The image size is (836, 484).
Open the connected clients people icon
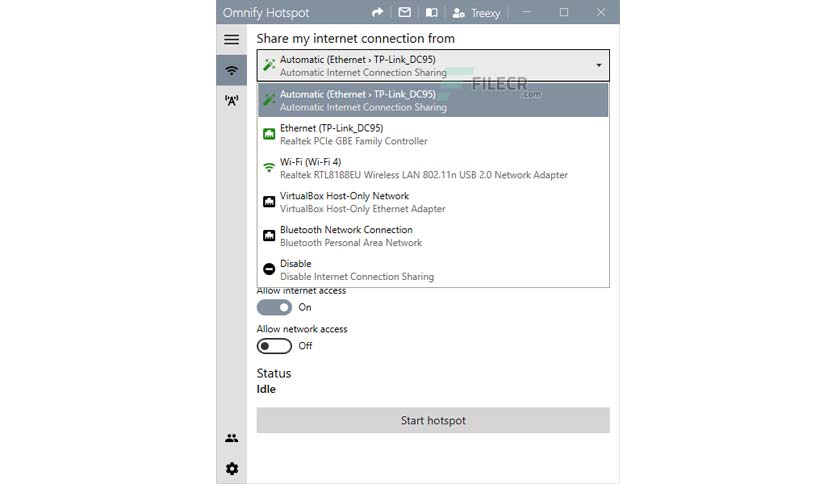click(231, 438)
